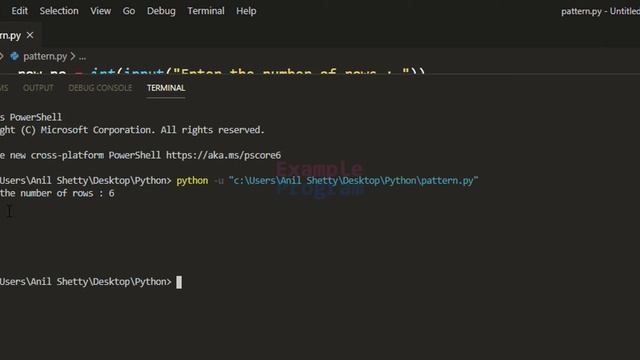Open the Help menu
The width and height of the screenshot is (640, 360).
point(246,11)
